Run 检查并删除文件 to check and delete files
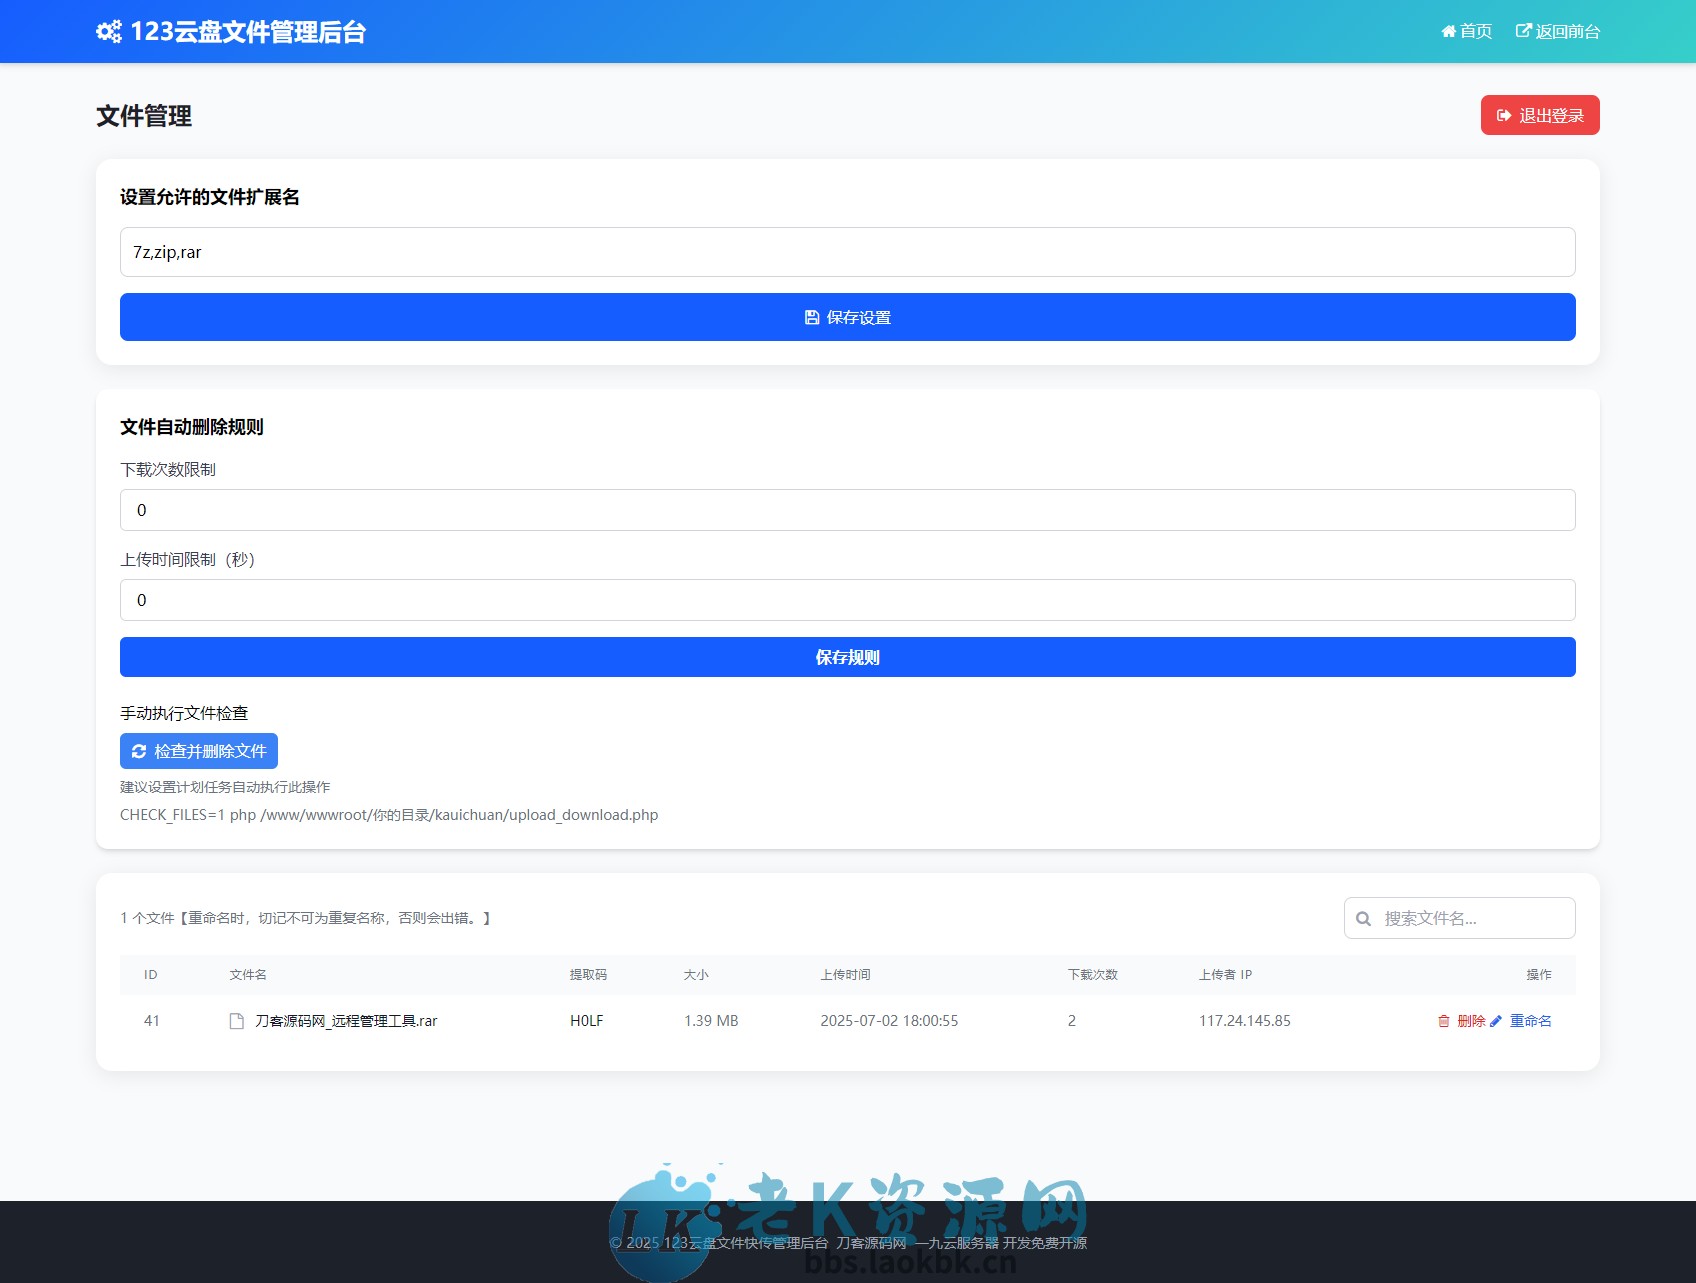1696x1283 pixels. 199,751
